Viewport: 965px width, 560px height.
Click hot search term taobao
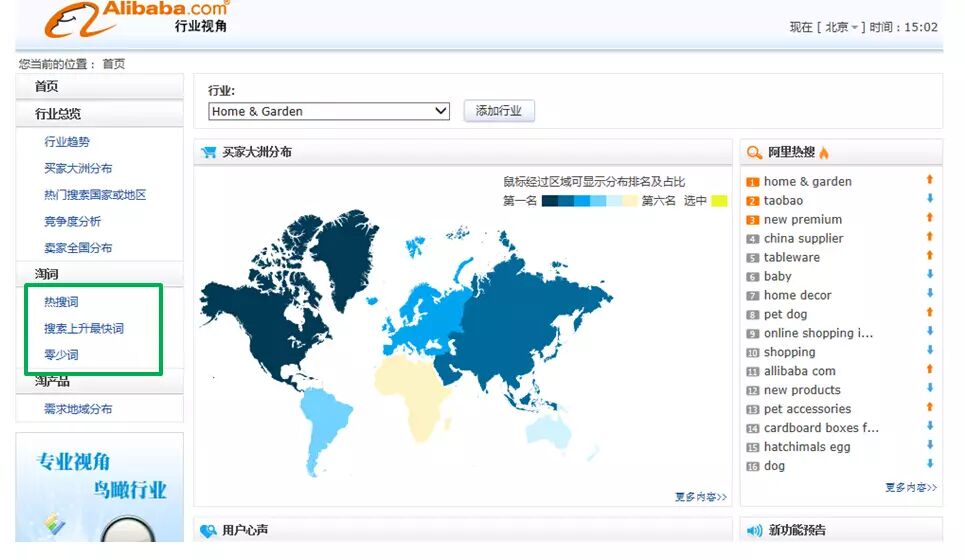783,201
